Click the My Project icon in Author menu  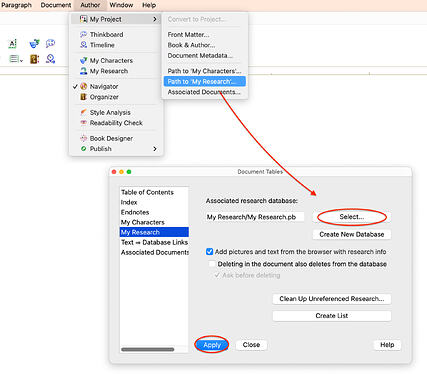[83, 19]
